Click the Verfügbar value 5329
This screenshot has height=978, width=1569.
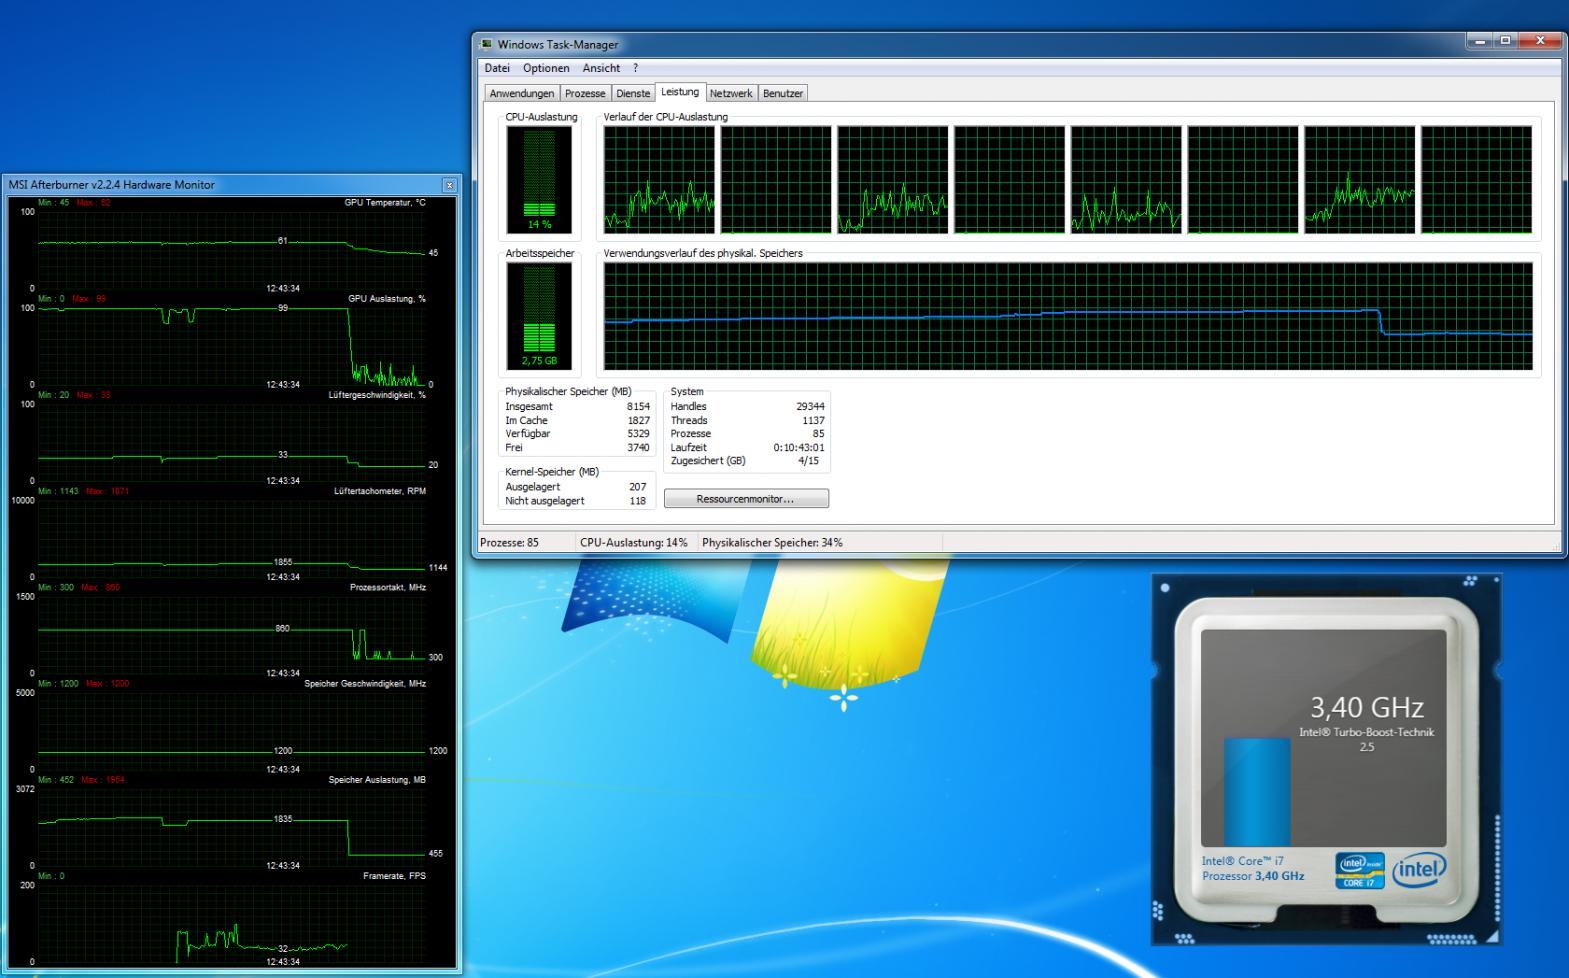coord(638,434)
